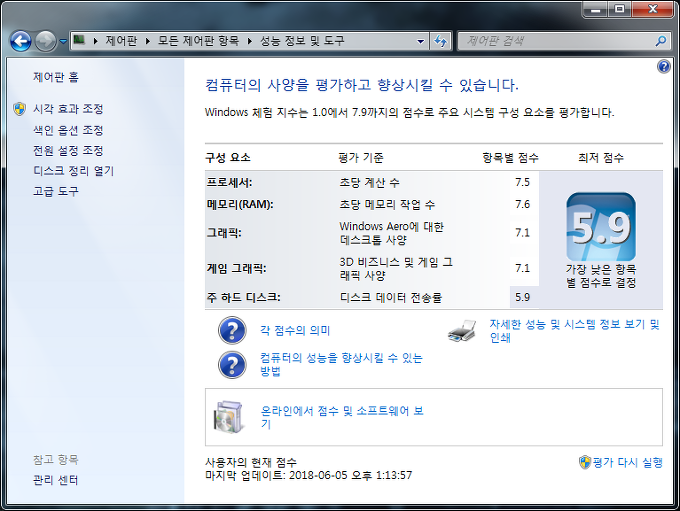Select the 제어판 breadcrumb
This screenshot has height=511, width=680.
click(x=121, y=41)
